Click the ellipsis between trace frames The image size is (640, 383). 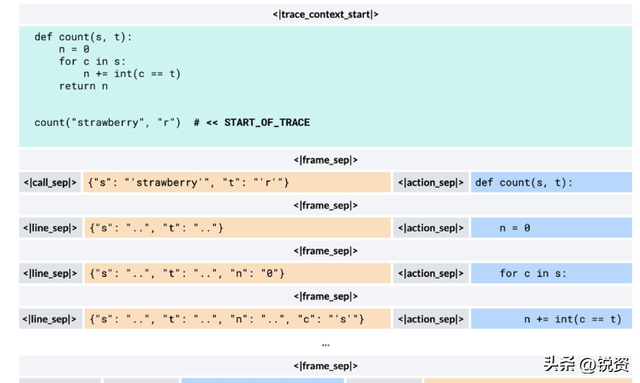[325, 345]
